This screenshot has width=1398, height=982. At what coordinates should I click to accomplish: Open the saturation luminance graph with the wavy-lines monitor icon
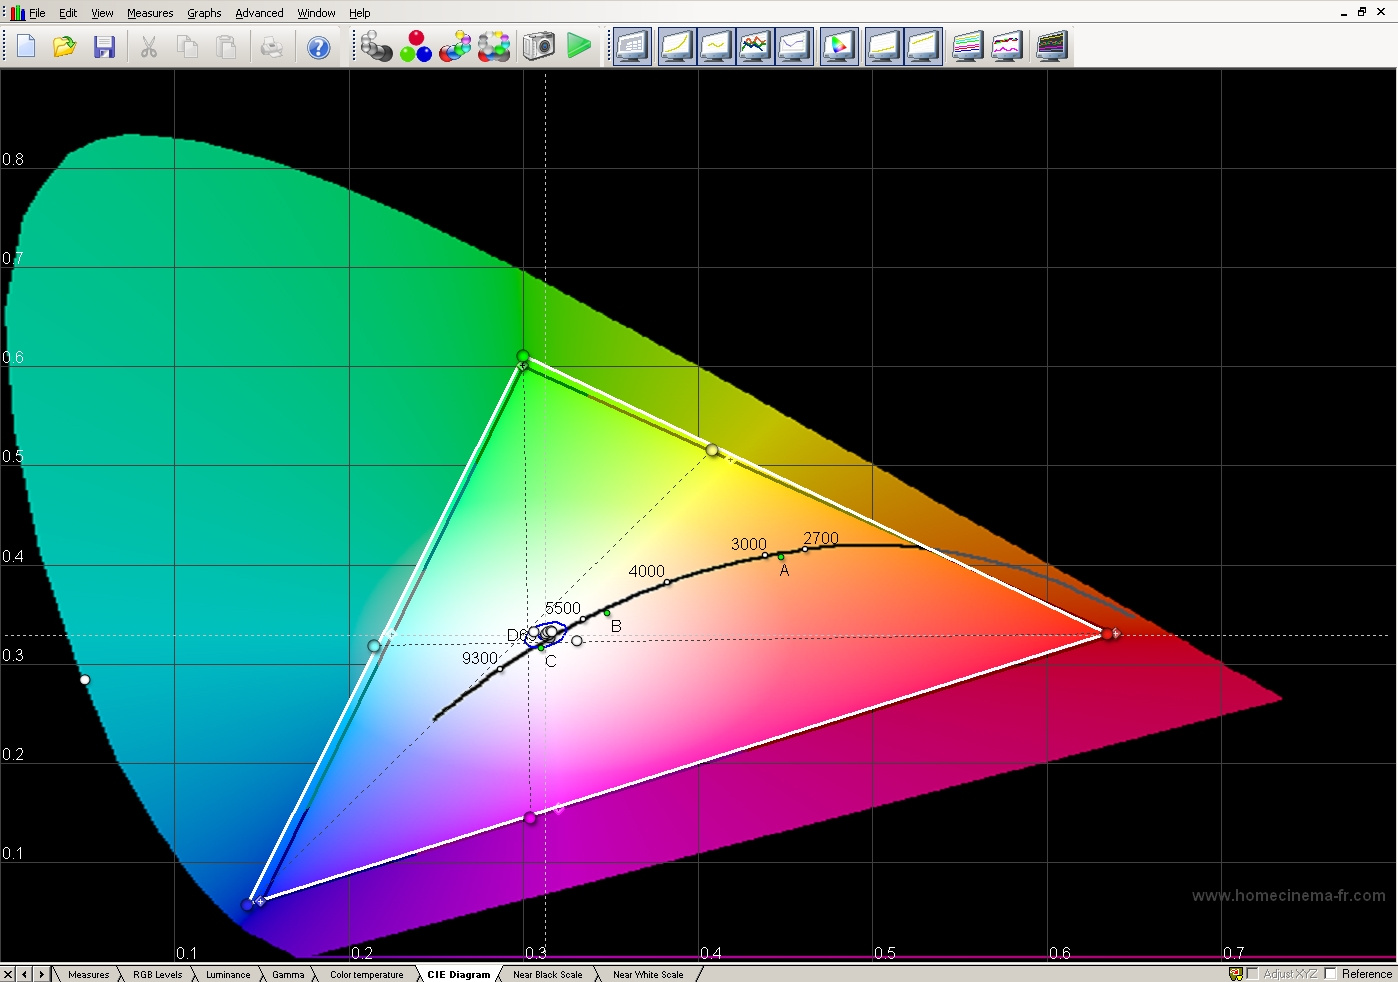[x=1007, y=47]
